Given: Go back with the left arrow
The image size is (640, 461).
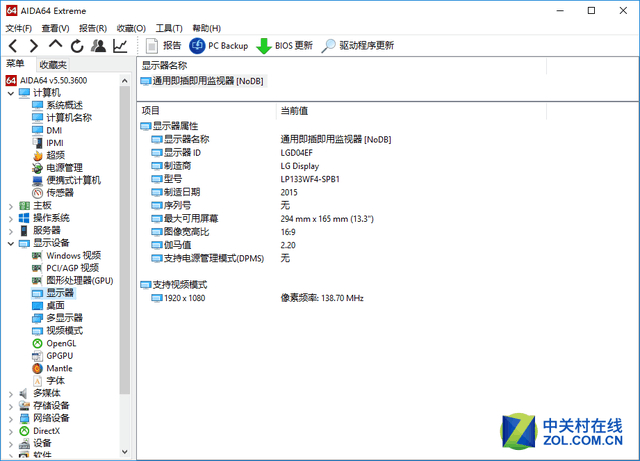Looking at the screenshot, I should tap(13, 46).
